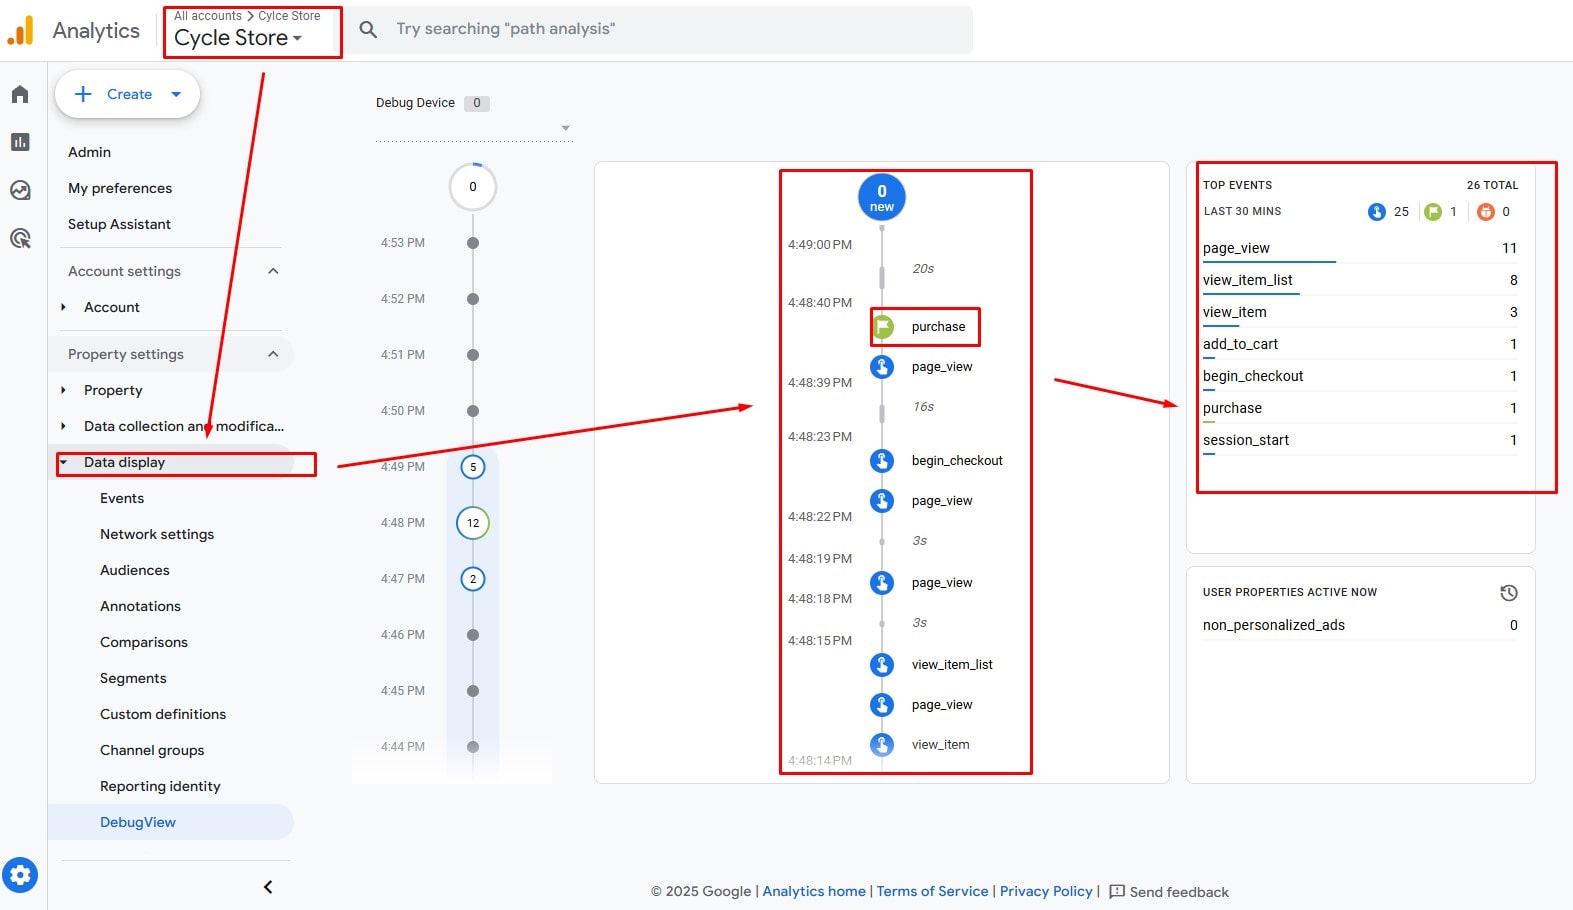Select Audiences under Data display
This screenshot has height=910, width=1573.
[135, 570]
